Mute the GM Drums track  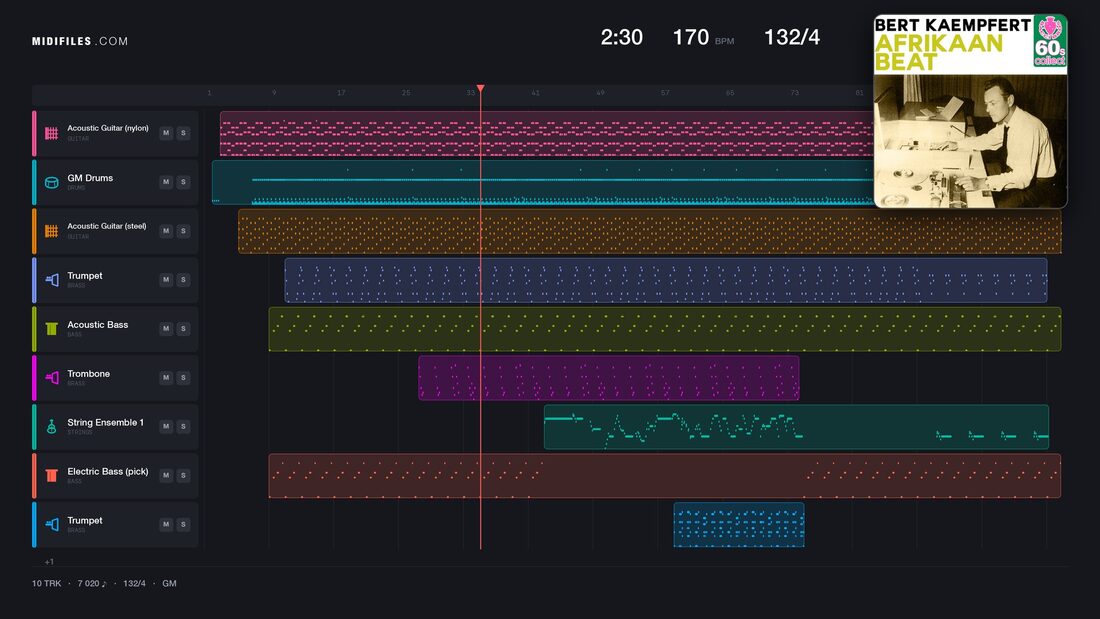click(x=166, y=182)
